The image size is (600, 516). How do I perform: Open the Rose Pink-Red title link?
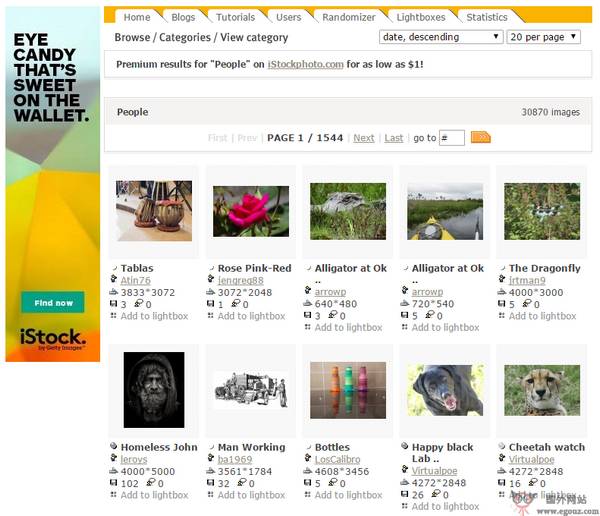pyautogui.click(x=254, y=268)
